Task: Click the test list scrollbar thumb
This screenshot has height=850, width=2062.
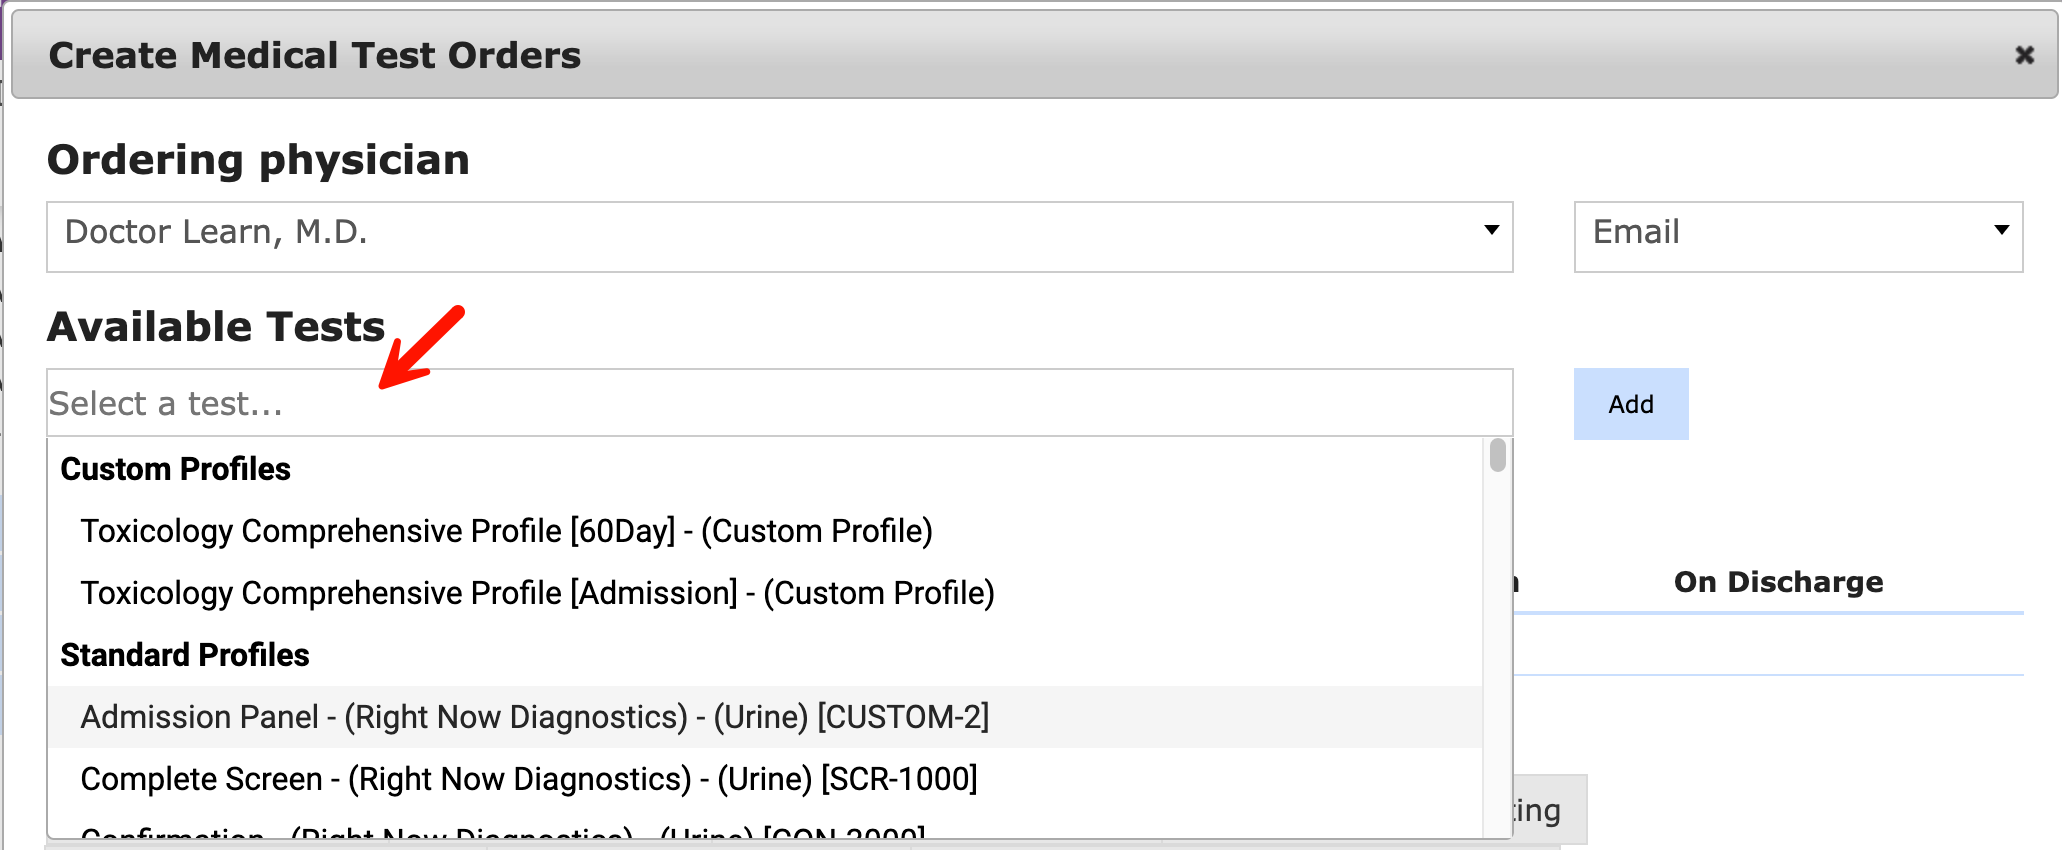Action: (x=1497, y=455)
